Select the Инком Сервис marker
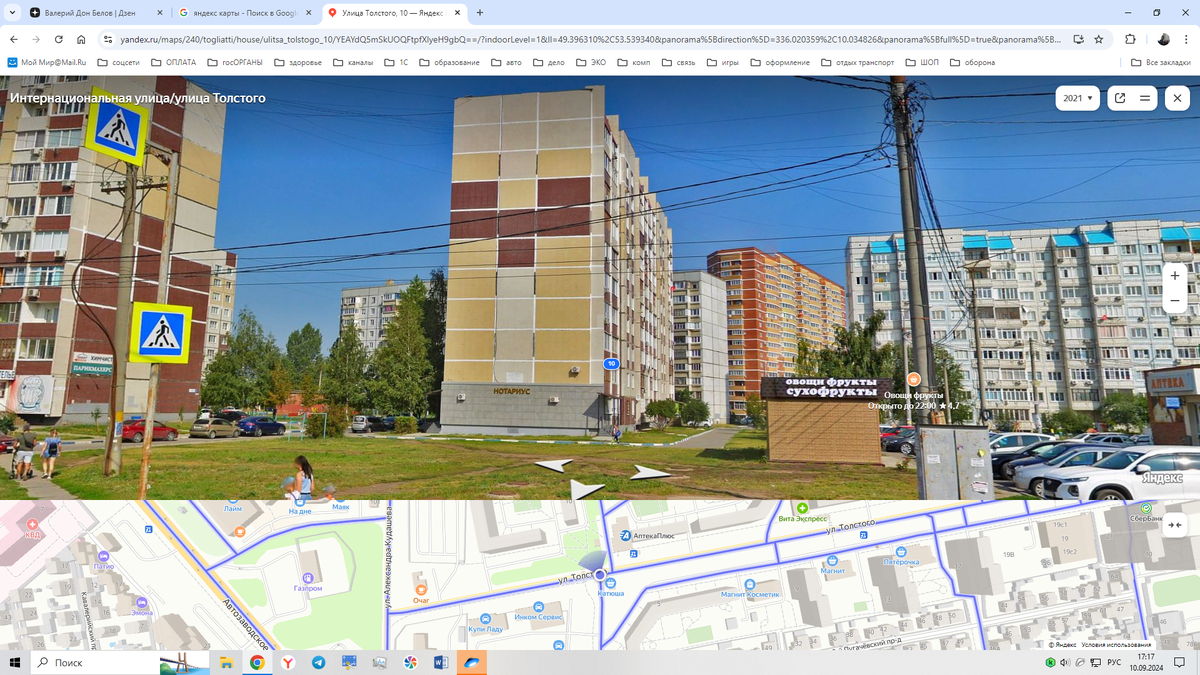Image resolution: width=1200 pixels, height=675 pixels. pyautogui.click(x=539, y=606)
